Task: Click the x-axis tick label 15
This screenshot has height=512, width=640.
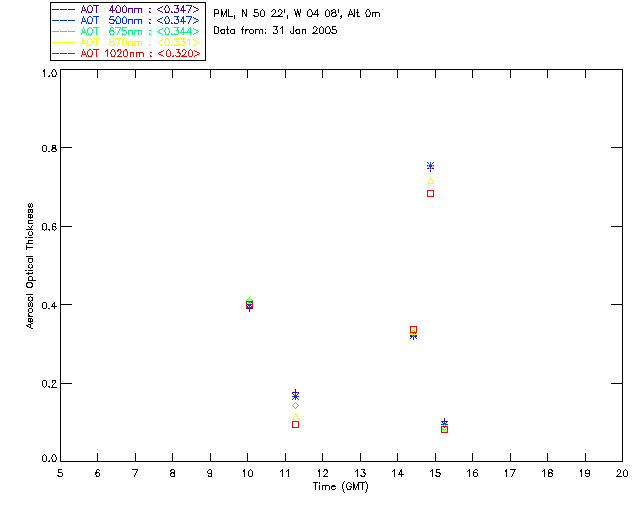Action: (x=435, y=474)
